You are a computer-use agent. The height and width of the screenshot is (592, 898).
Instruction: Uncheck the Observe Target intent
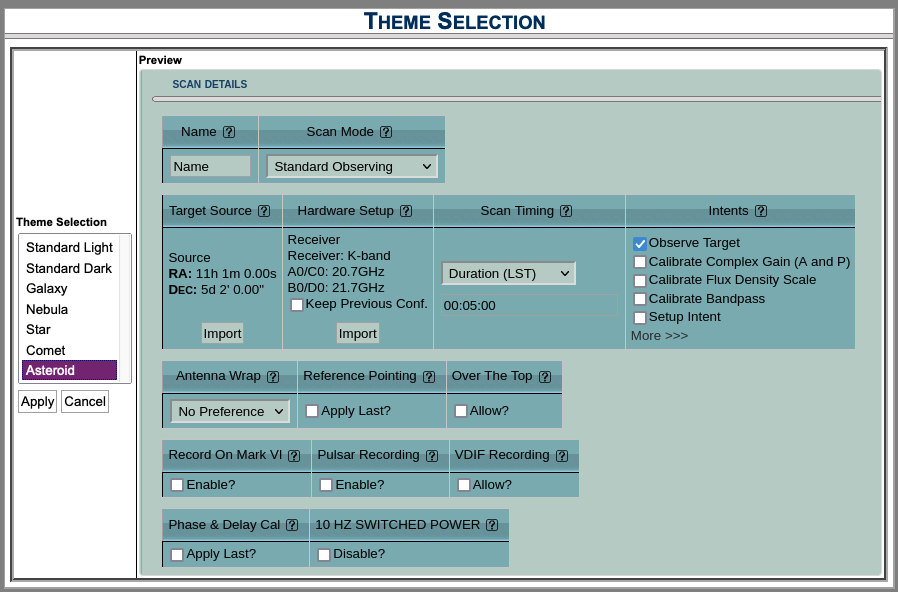pyautogui.click(x=639, y=242)
